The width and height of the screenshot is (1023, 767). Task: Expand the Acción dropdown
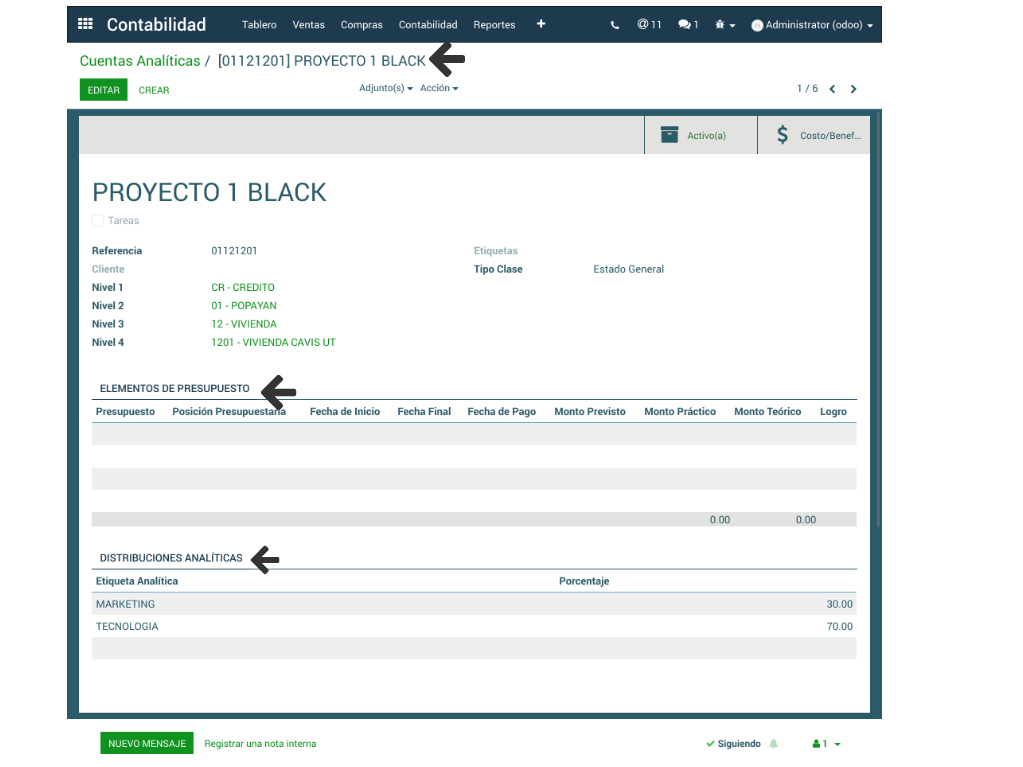[x=439, y=88]
